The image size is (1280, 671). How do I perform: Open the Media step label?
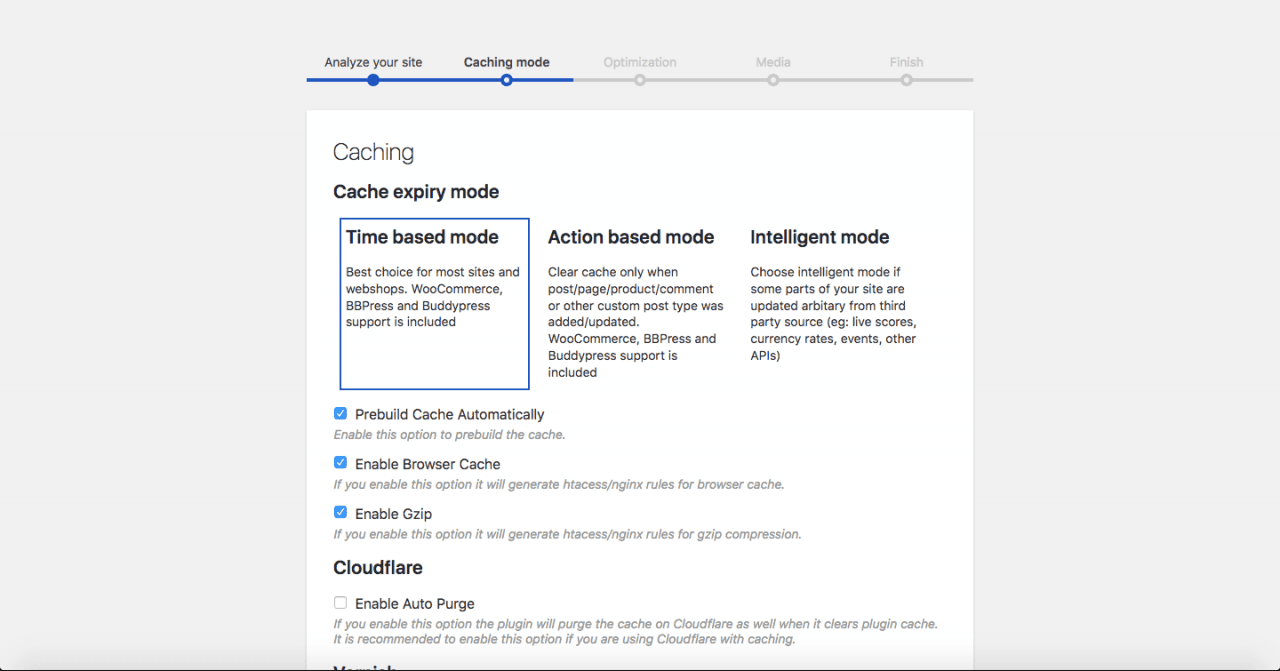tap(773, 61)
